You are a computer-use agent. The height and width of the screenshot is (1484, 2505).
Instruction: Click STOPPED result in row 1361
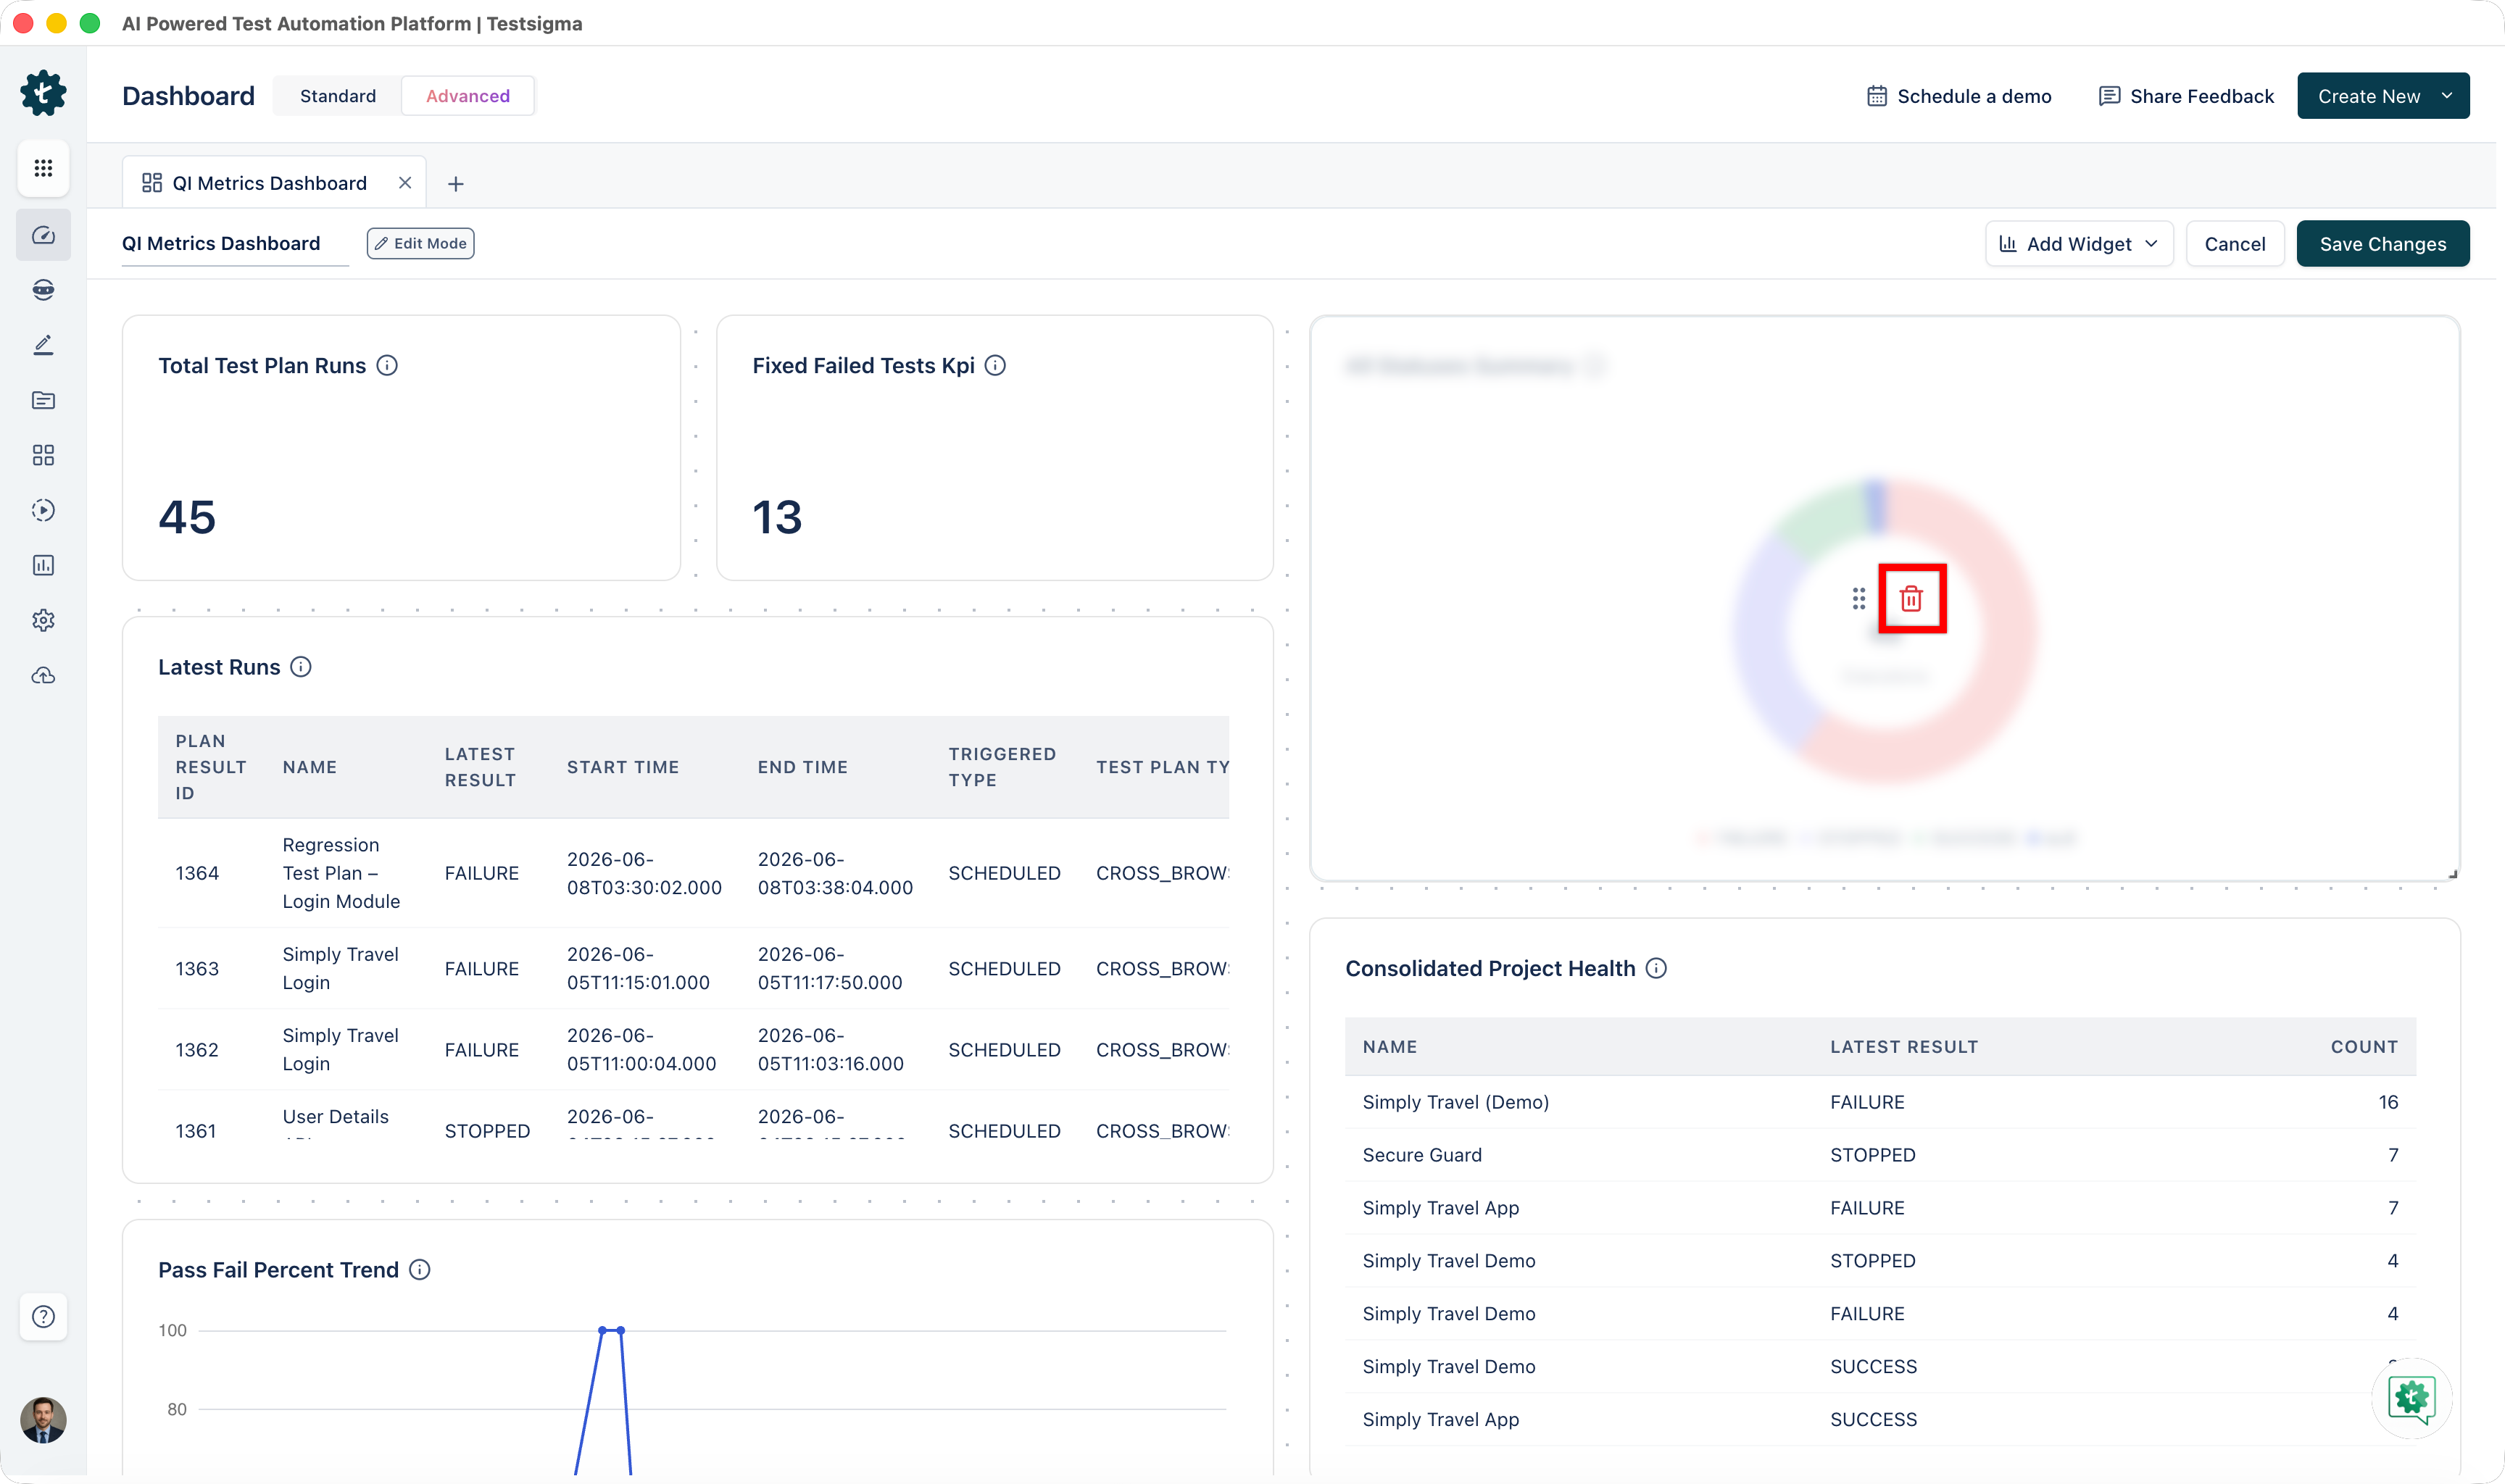click(487, 1131)
